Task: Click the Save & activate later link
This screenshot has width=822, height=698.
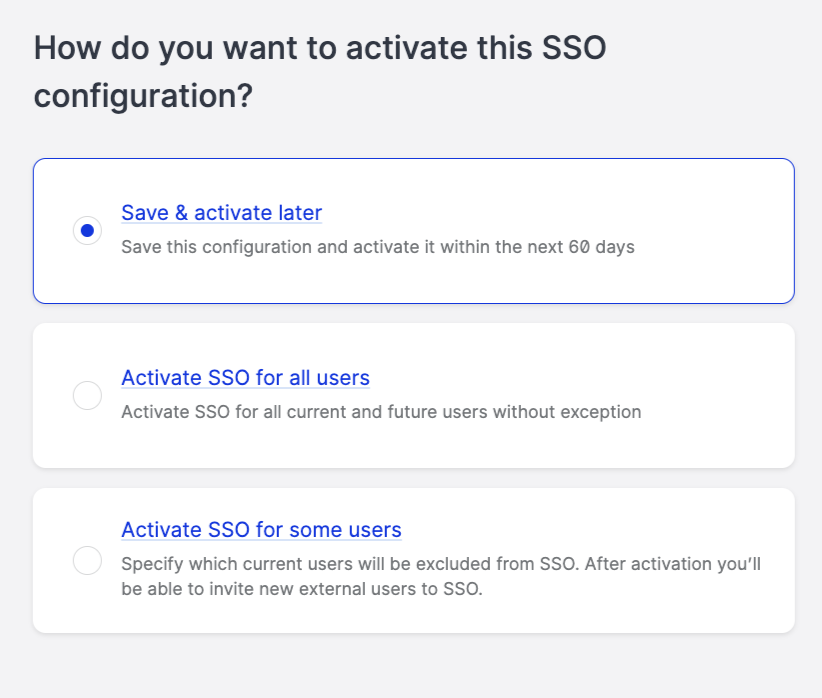Action: (221, 213)
